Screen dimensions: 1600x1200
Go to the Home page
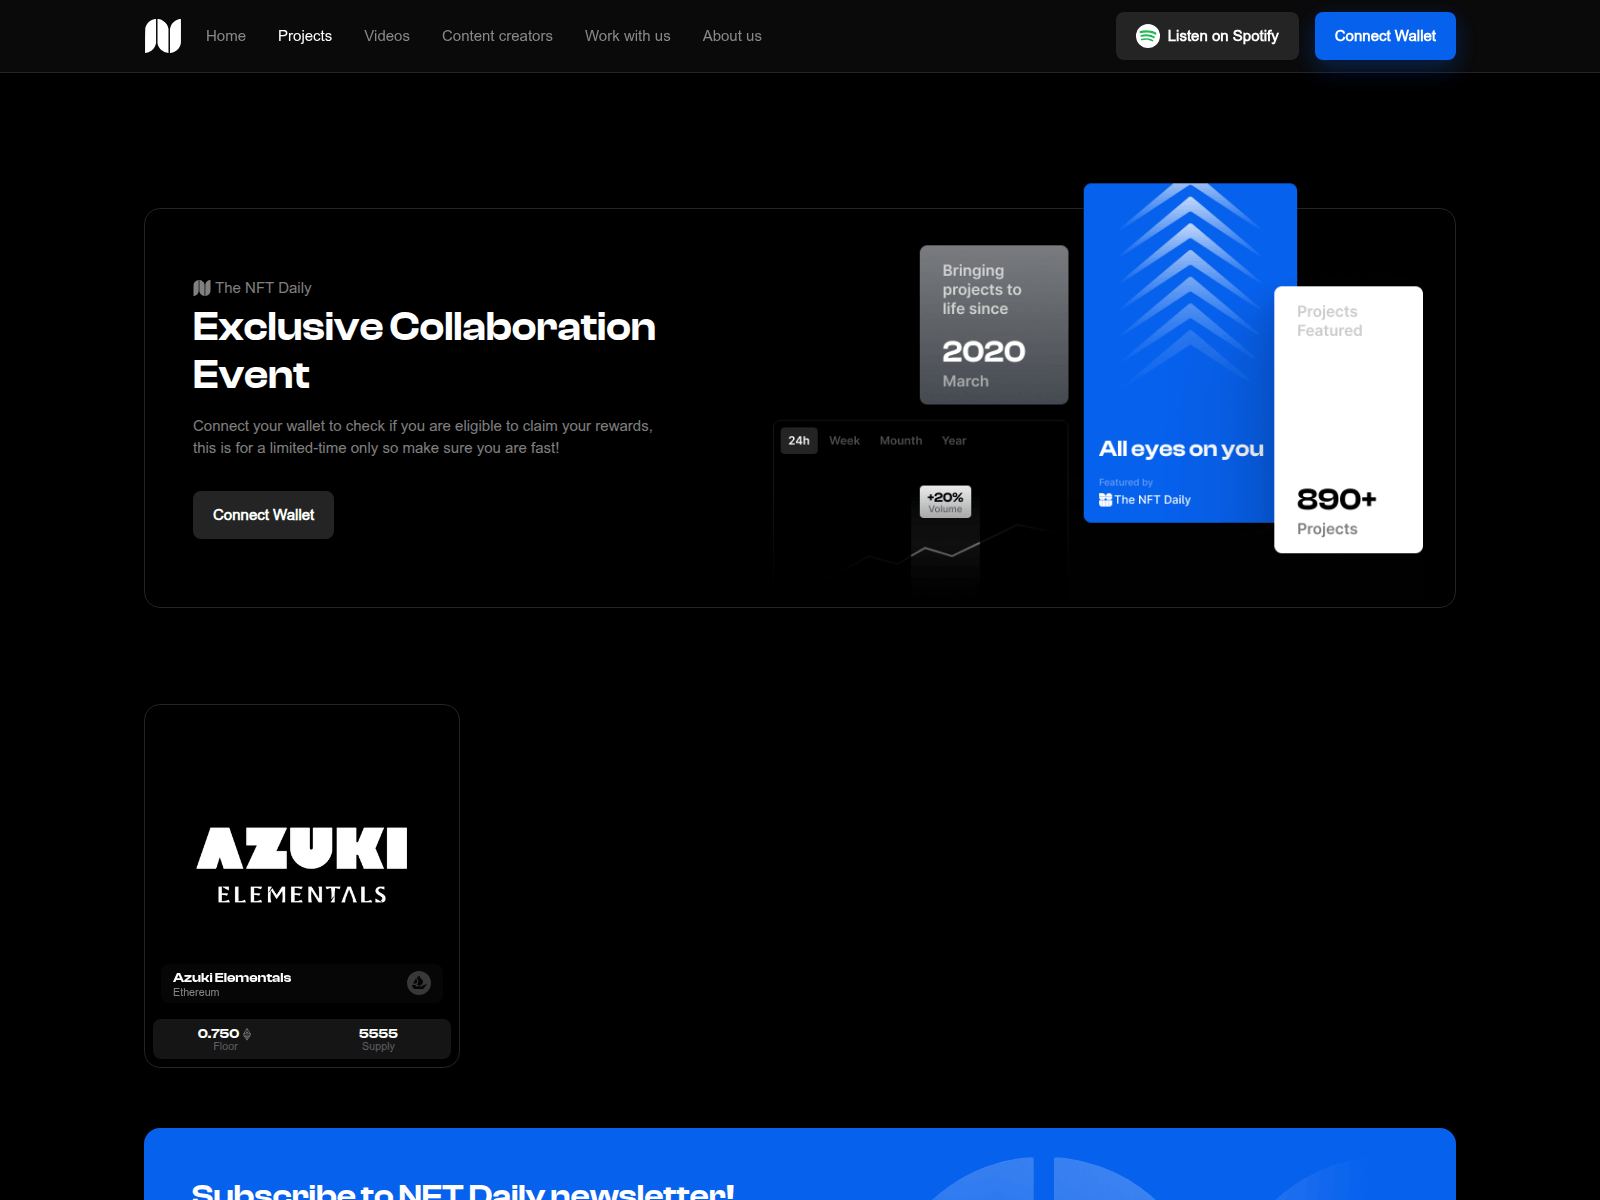pos(226,36)
